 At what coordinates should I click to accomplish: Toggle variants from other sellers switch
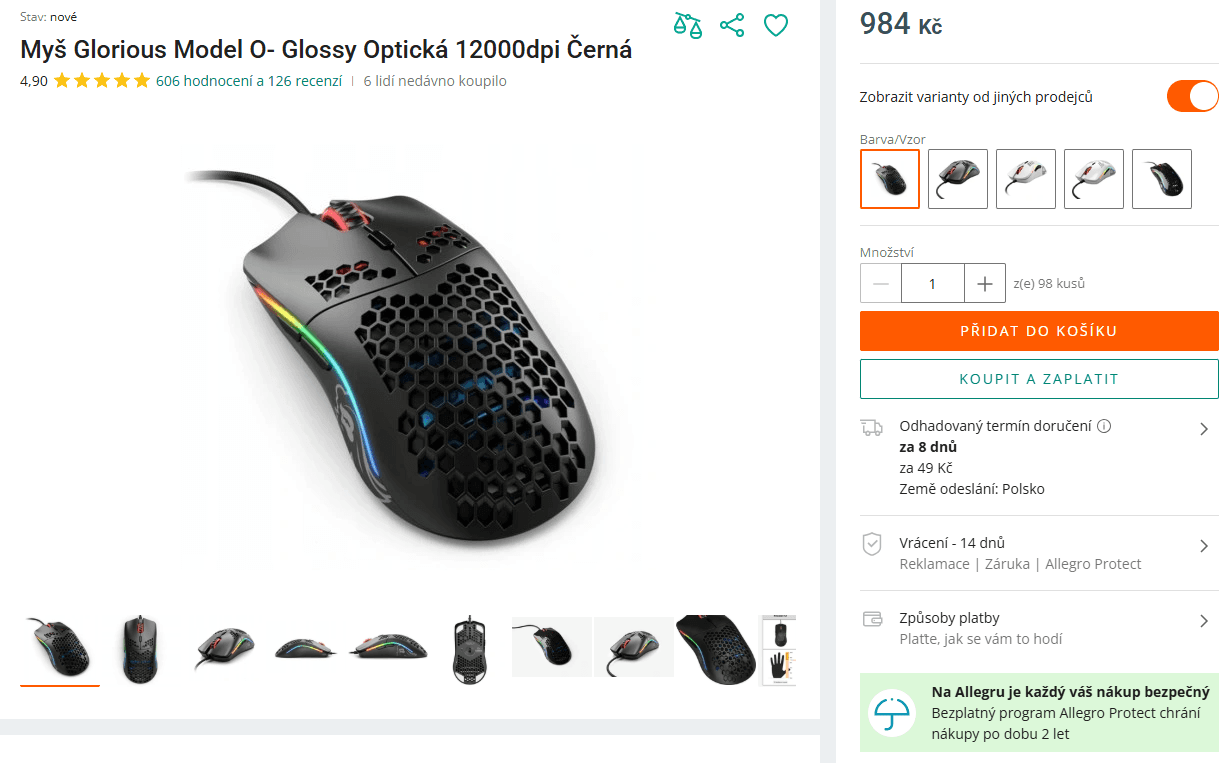pyautogui.click(x=1192, y=96)
